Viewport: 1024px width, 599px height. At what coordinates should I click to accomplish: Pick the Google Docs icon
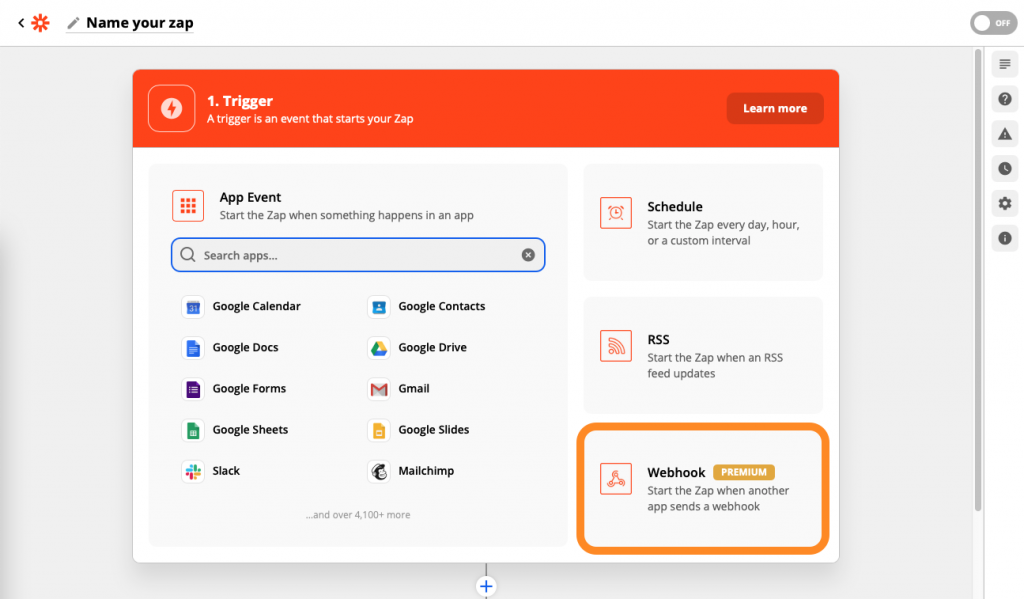tap(193, 348)
